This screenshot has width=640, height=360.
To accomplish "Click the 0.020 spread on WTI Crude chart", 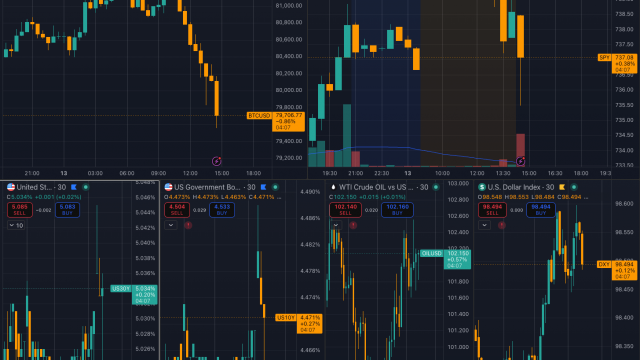I will [x=371, y=210].
